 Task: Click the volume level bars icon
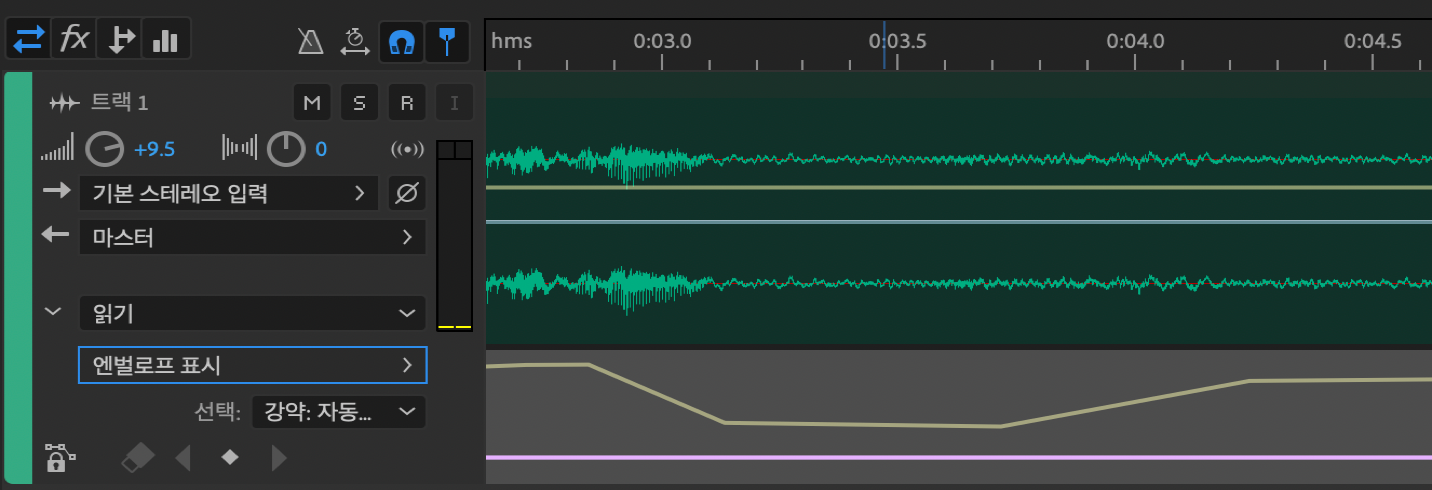pos(58,150)
